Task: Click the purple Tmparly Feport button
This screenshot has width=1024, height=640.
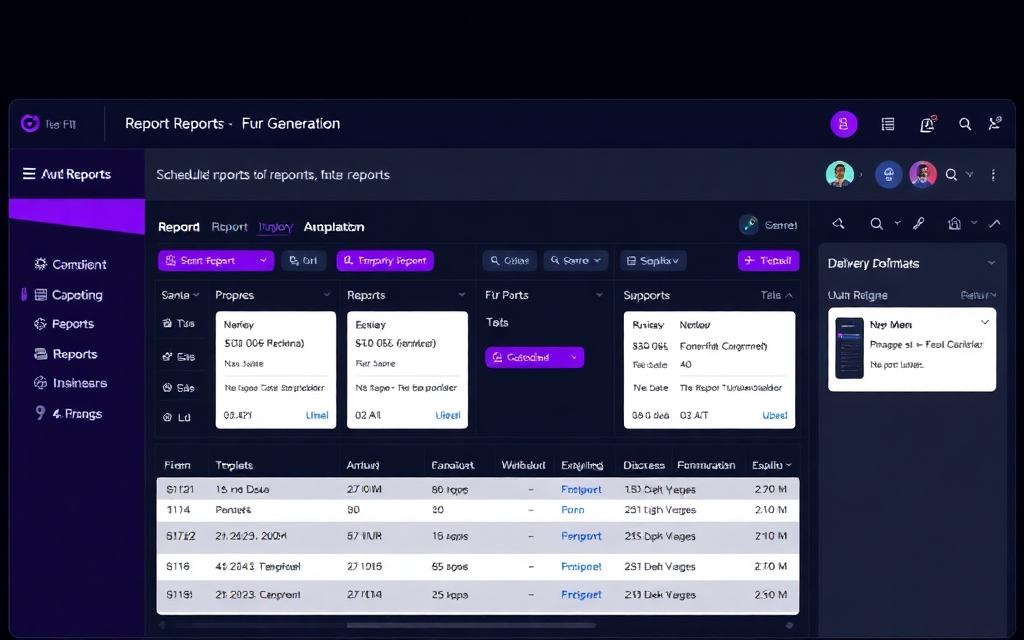Action: (385, 260)
